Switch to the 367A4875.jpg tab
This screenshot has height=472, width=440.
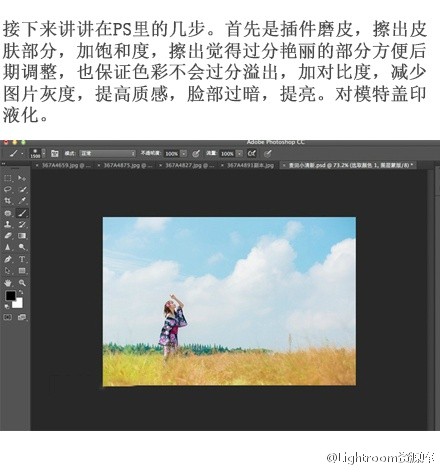128,165
